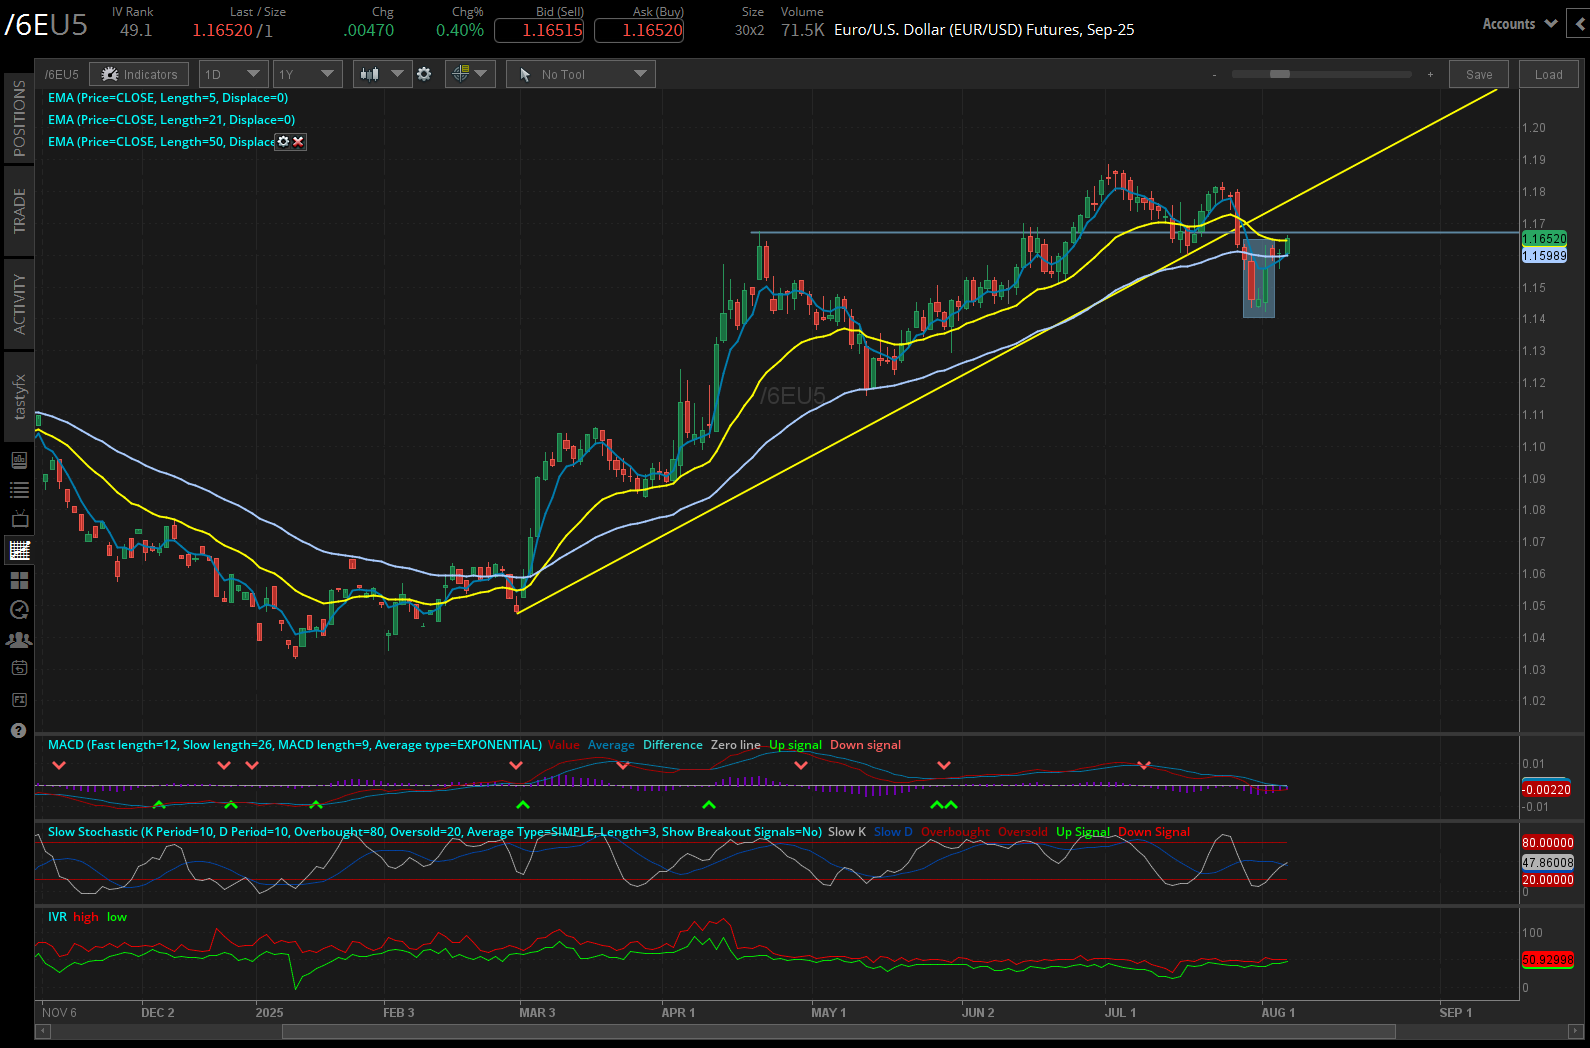Open the bar-chart book sidebar icon

19,460
